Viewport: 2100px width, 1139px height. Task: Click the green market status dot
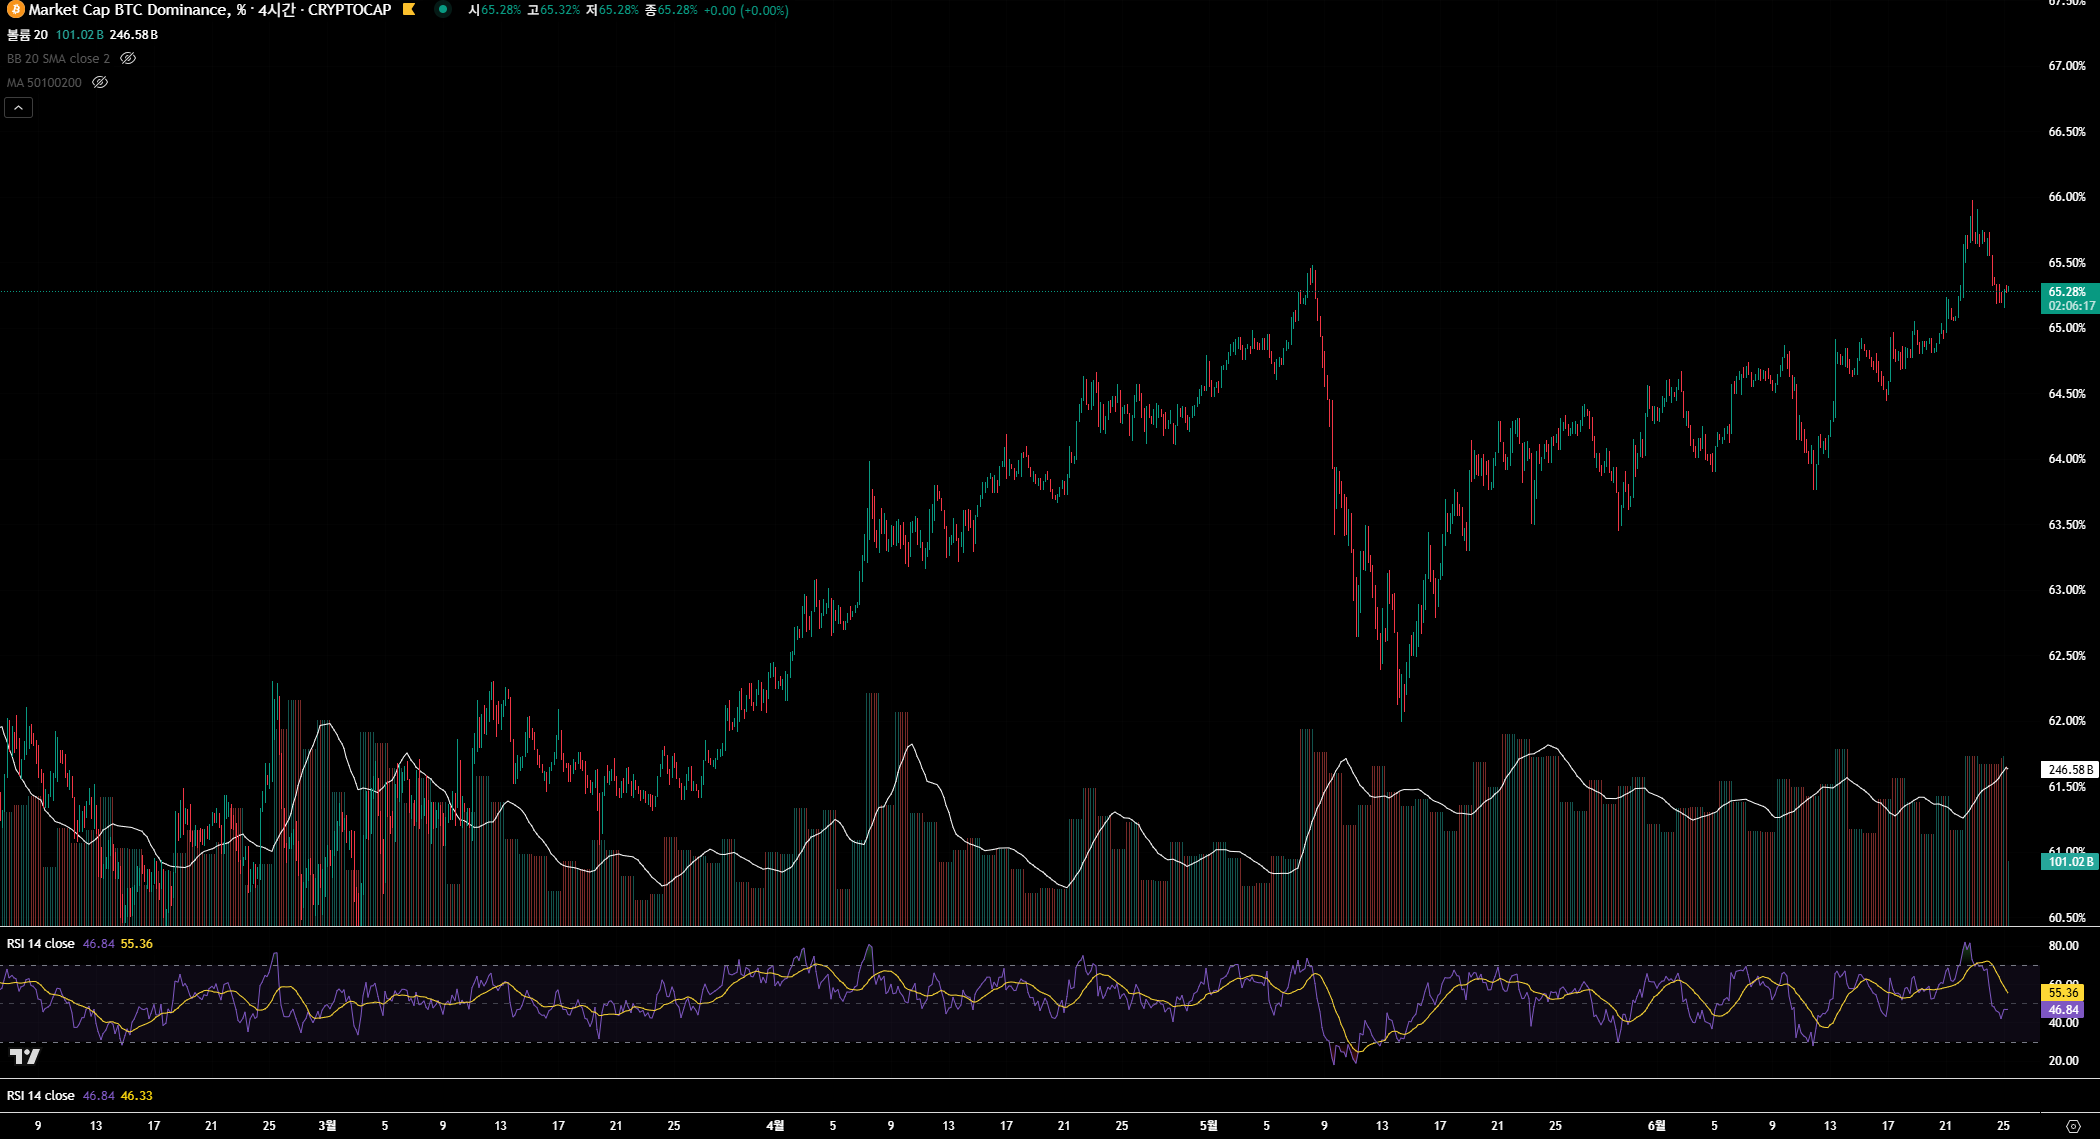[443, 10]
